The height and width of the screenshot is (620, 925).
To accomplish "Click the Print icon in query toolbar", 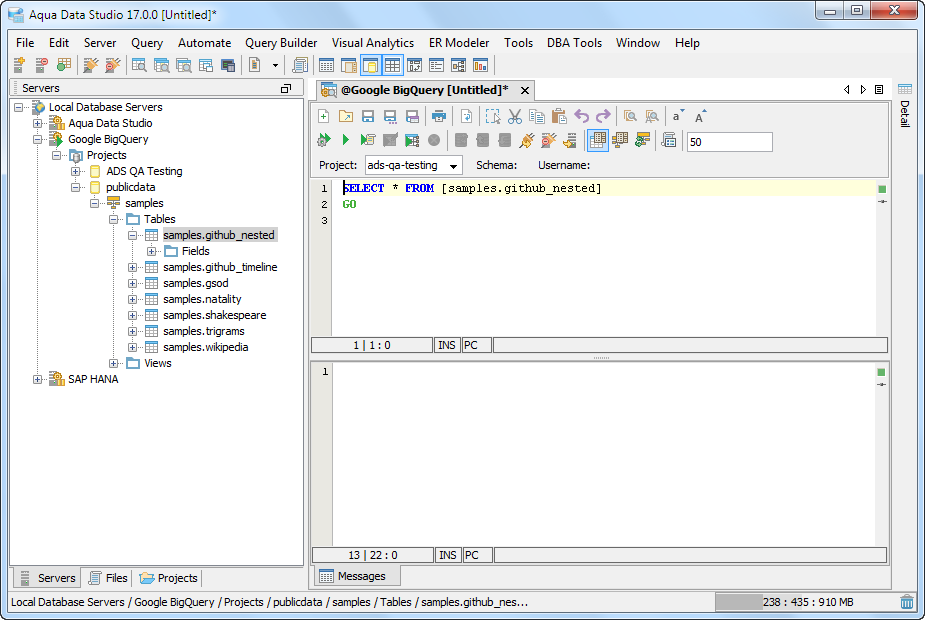I will click(x=438, y=116).
